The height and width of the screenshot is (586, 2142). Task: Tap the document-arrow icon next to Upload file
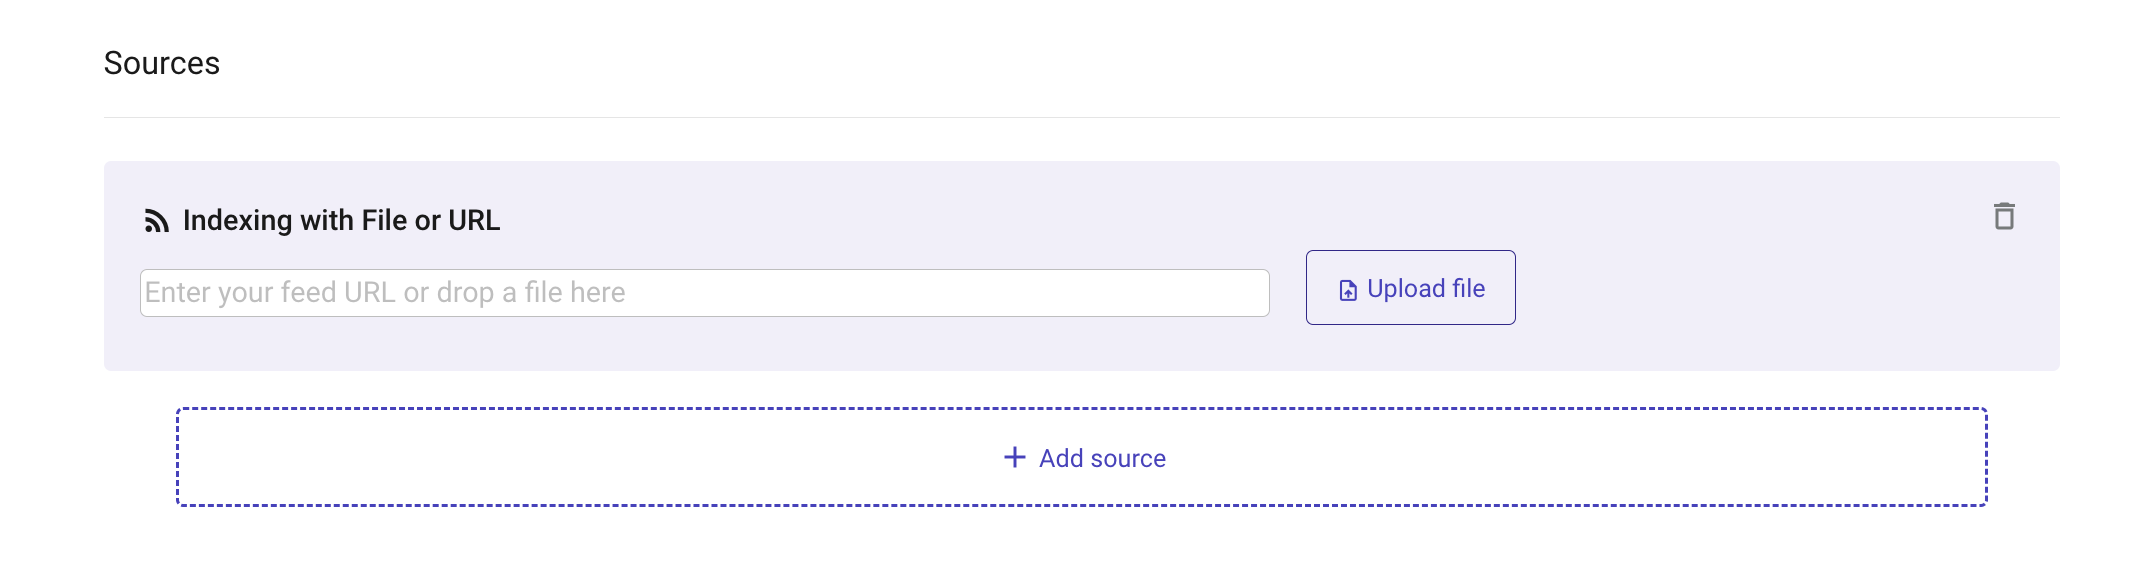(x=1348, y=290)
